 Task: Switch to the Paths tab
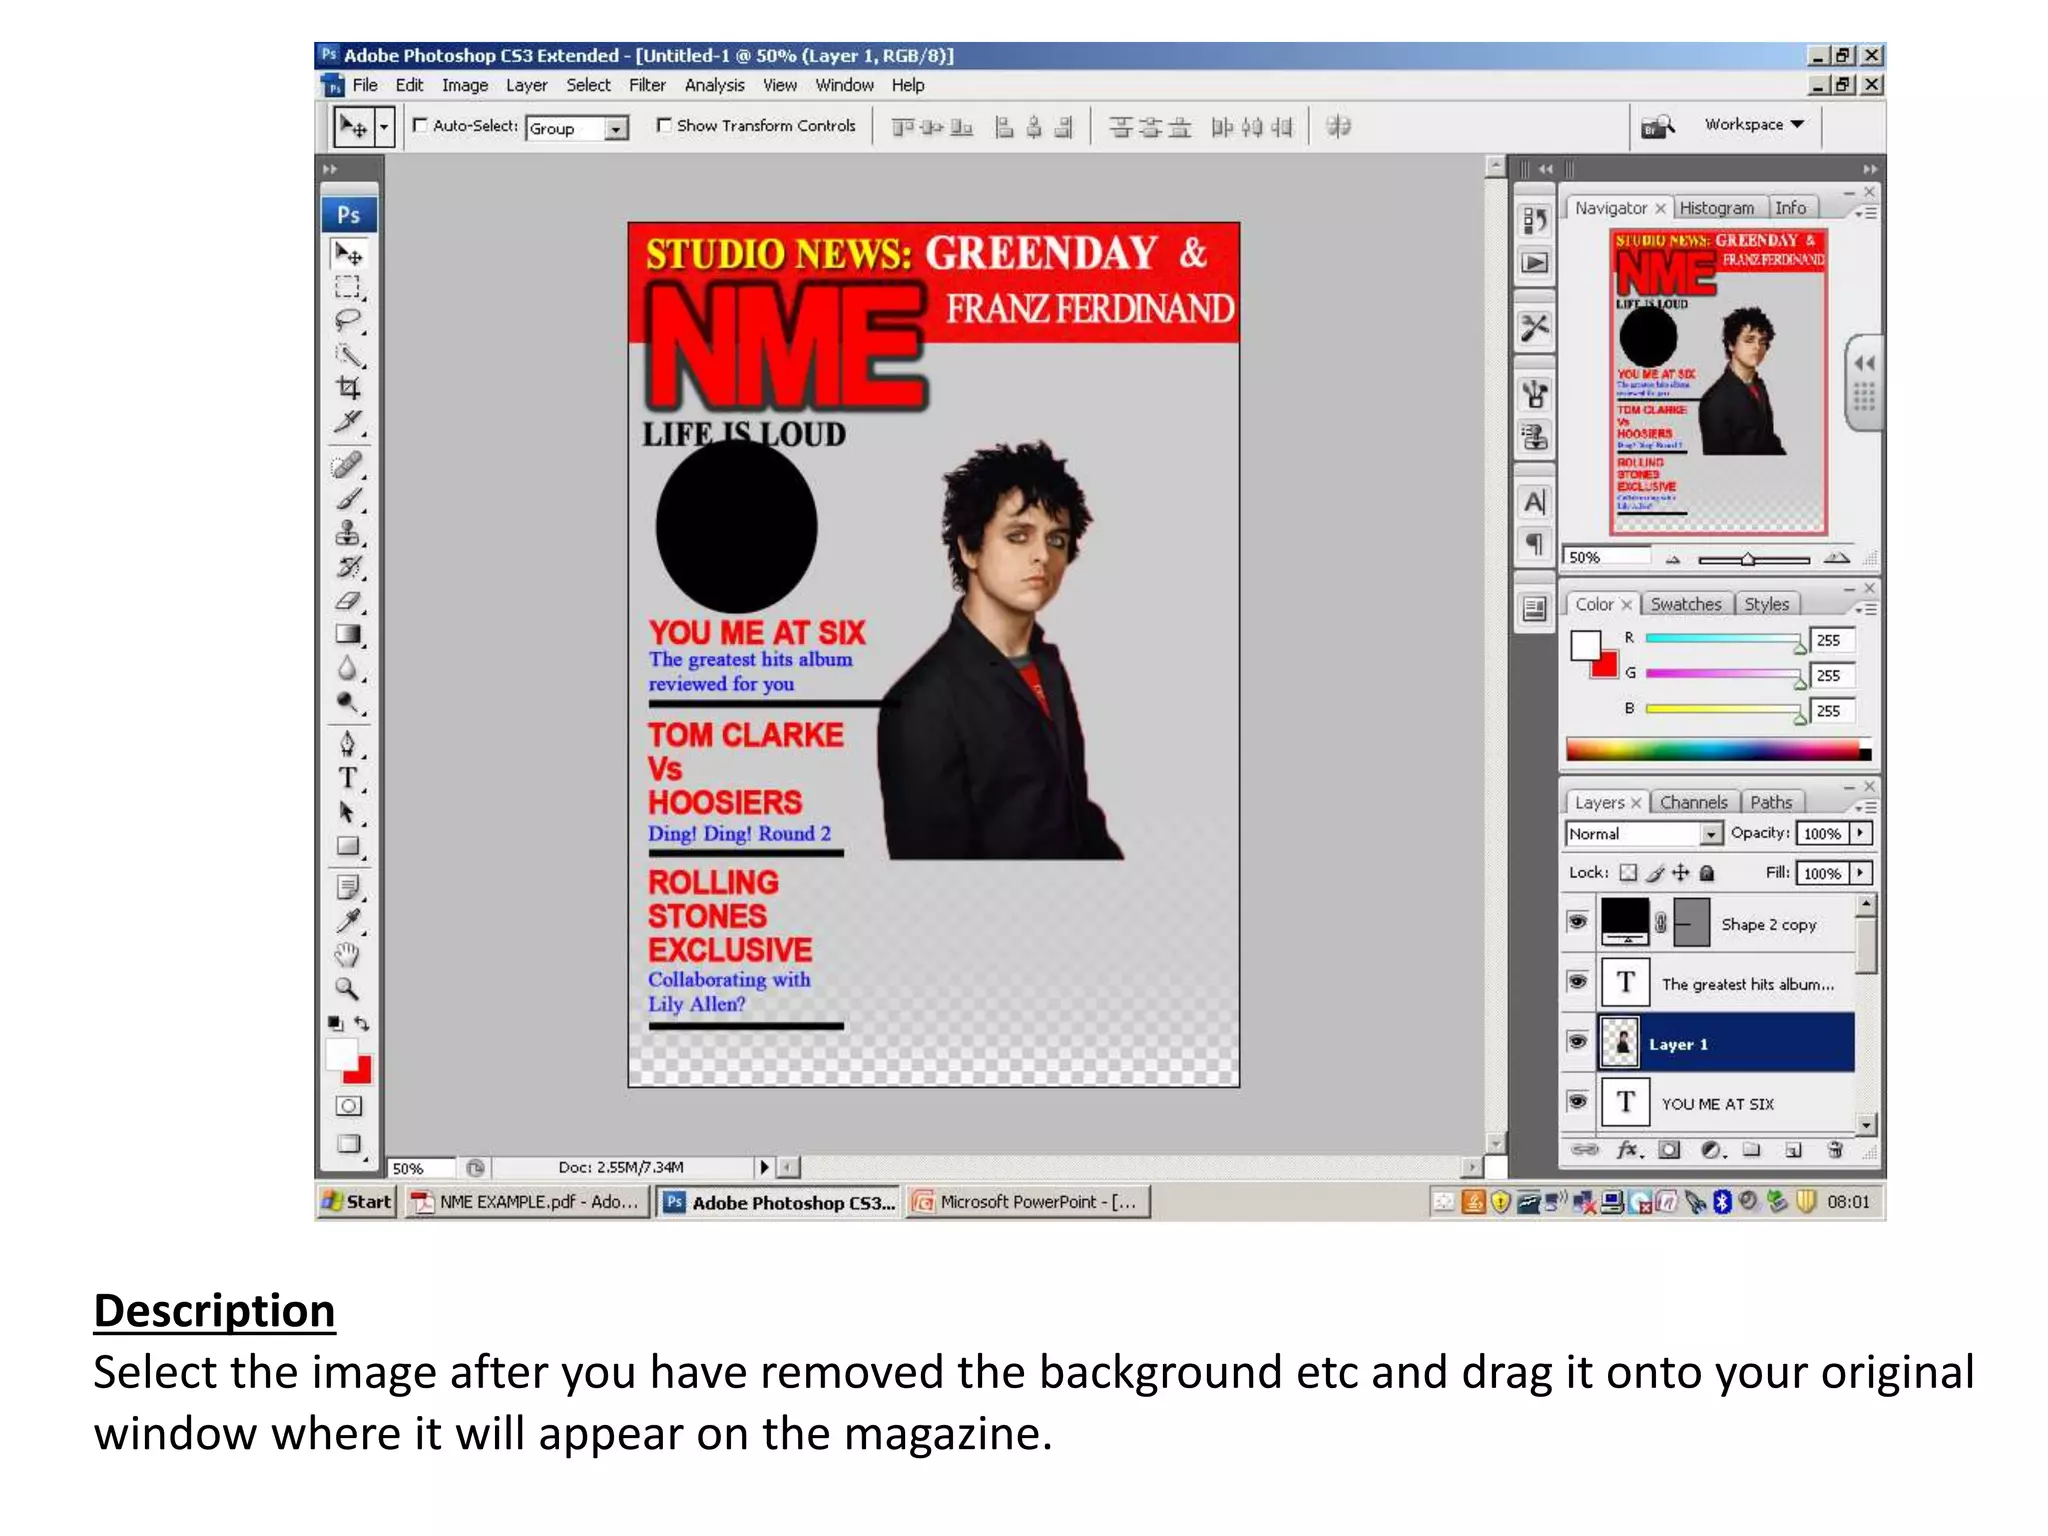coord(1770,802)
